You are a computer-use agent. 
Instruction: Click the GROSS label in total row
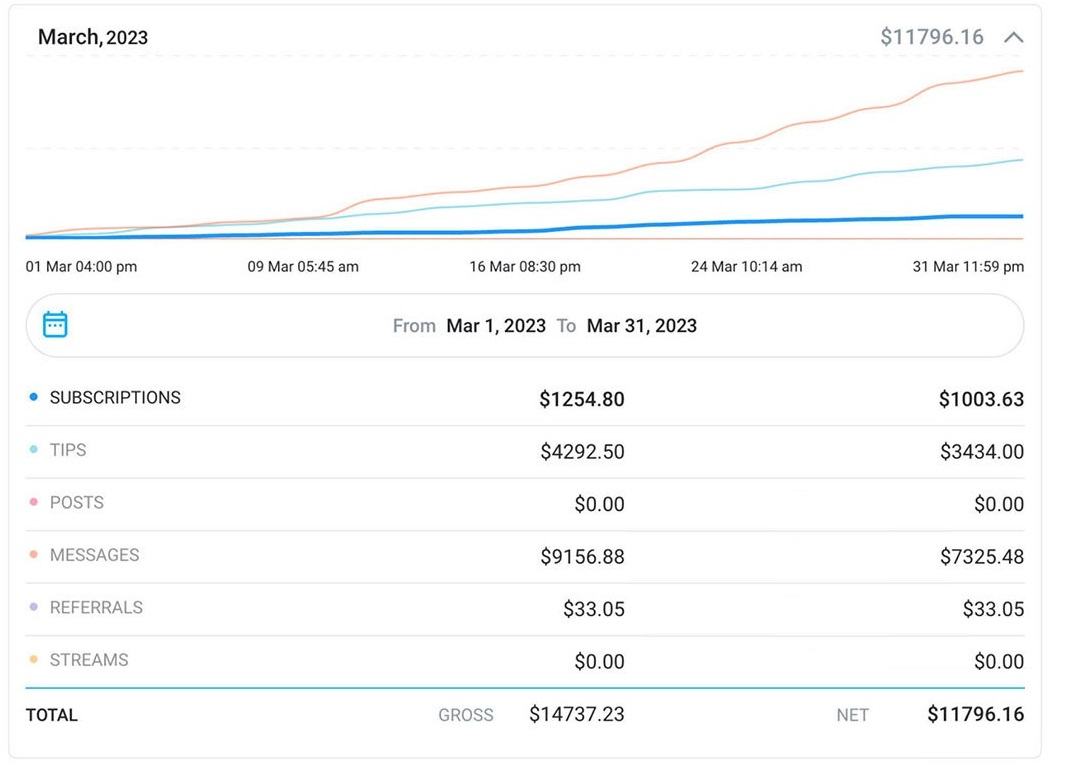466,715
